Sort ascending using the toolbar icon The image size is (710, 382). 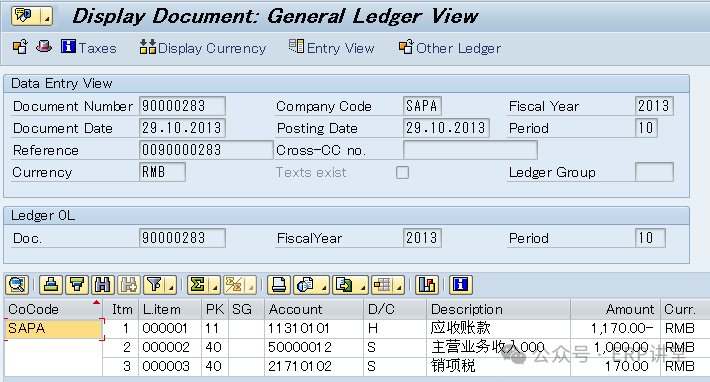coord(51,285)
